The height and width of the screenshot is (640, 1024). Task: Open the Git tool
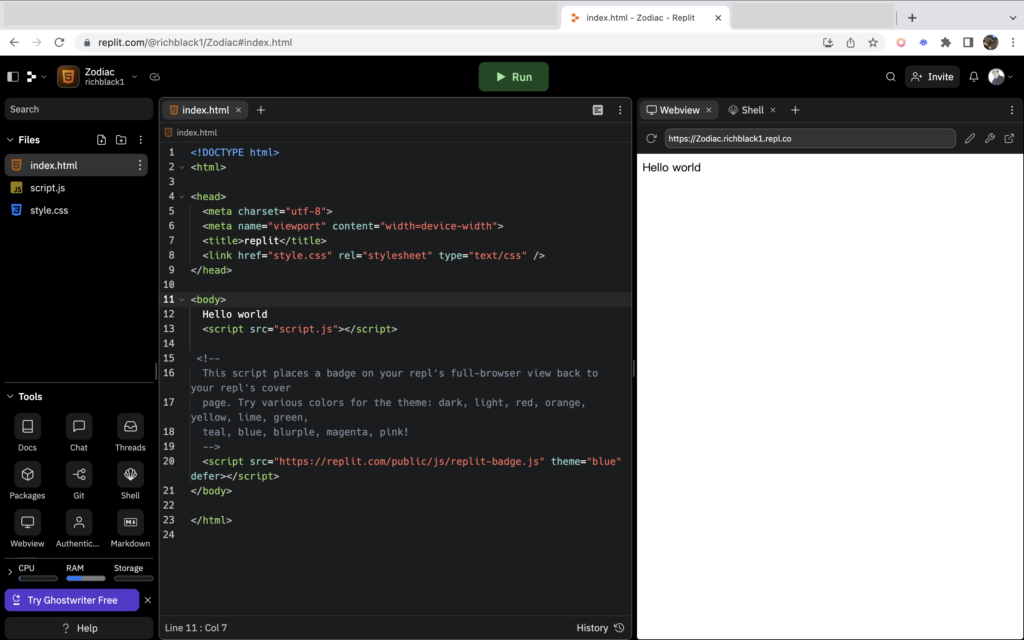pos(79,475)
